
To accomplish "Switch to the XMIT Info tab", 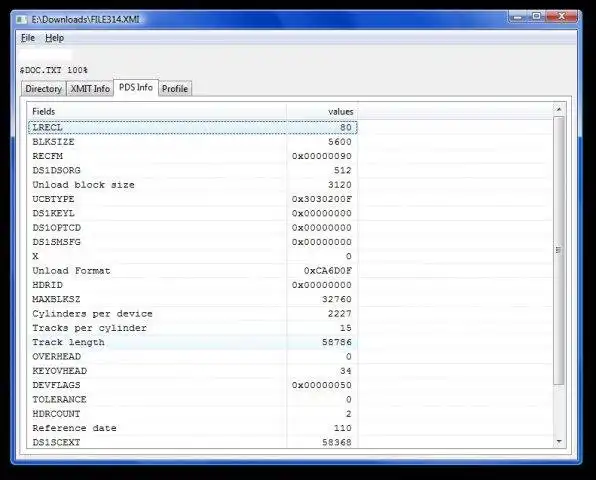I will pos(90,89).
